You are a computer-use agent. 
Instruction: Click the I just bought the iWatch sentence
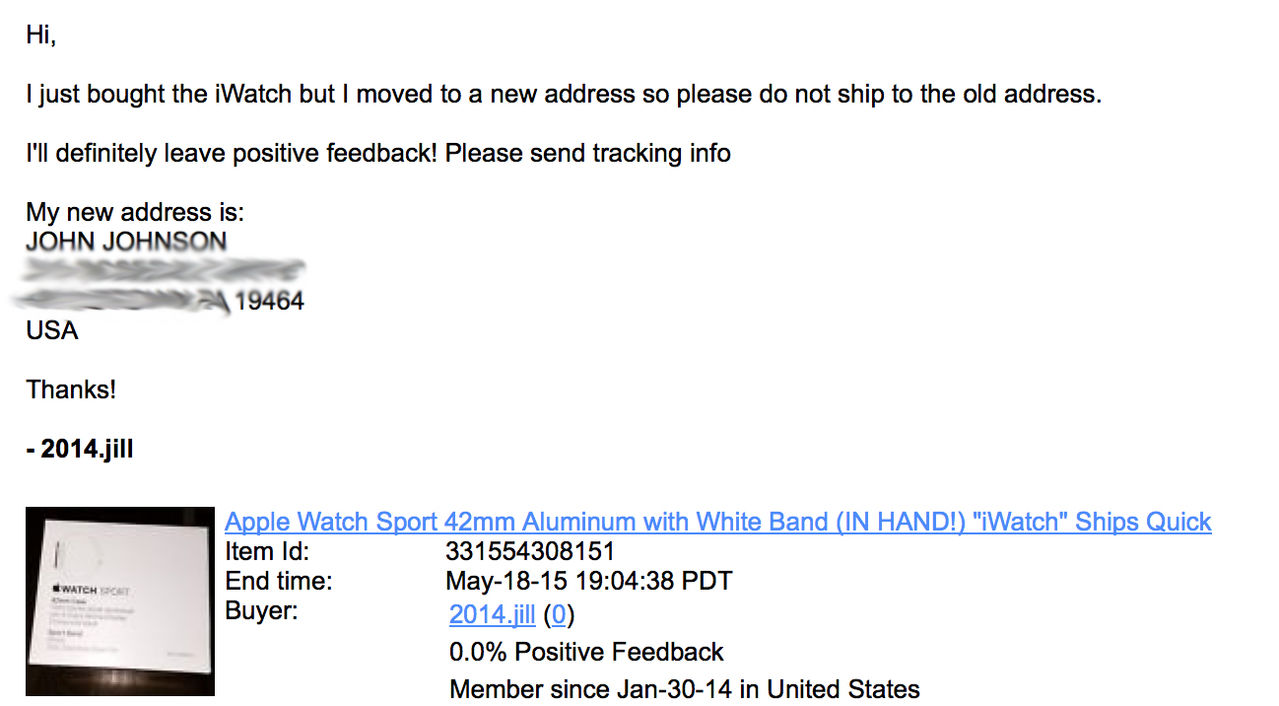(563, 94)
